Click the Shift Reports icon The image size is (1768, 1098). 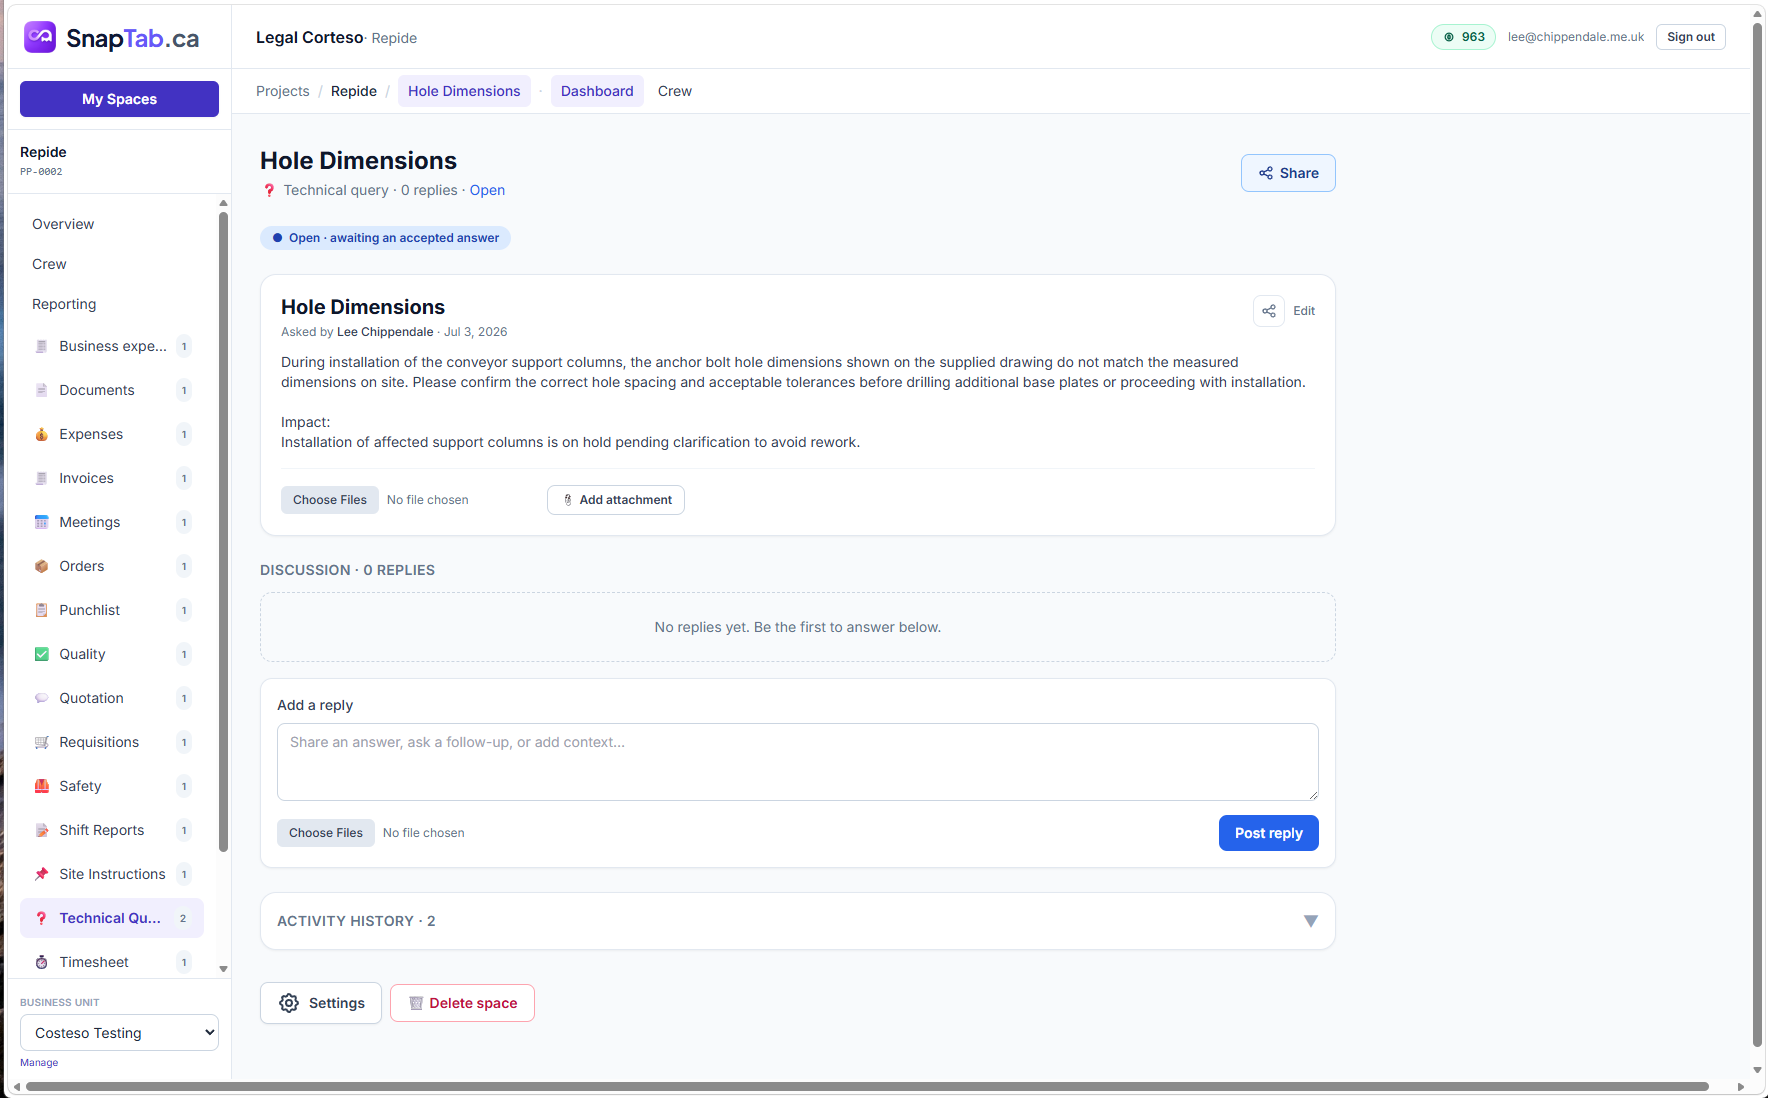(41, 830)
